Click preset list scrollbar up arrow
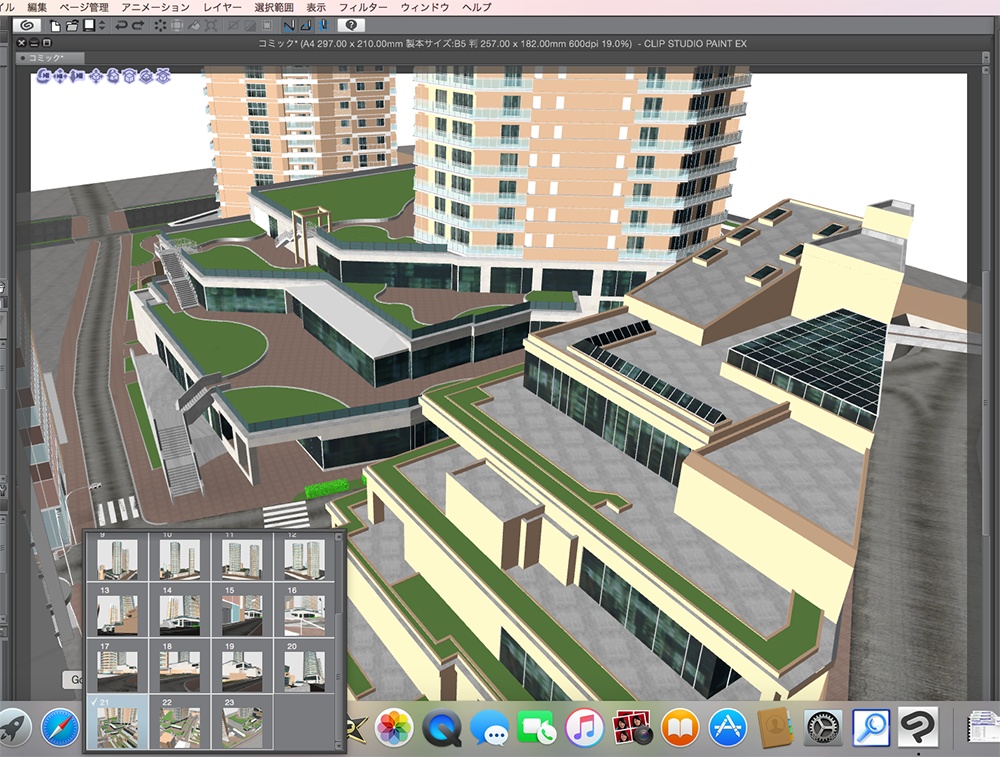This screenshot has height=757, width=1000. click(339, 537)
